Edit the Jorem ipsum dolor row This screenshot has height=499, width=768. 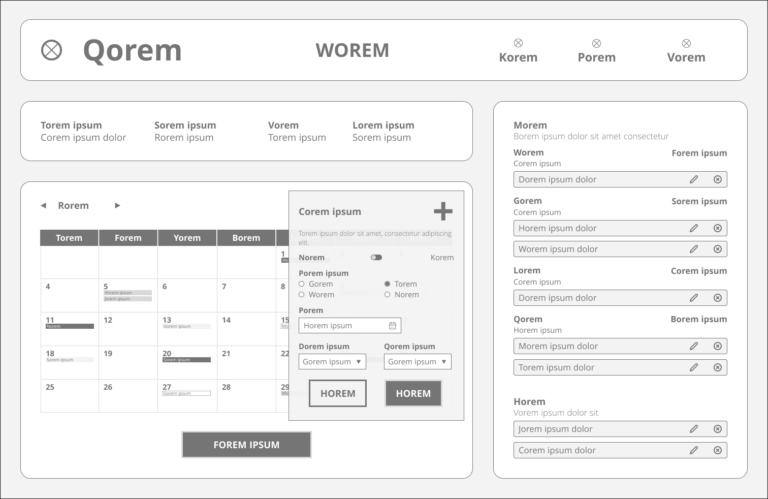point(694,429)
